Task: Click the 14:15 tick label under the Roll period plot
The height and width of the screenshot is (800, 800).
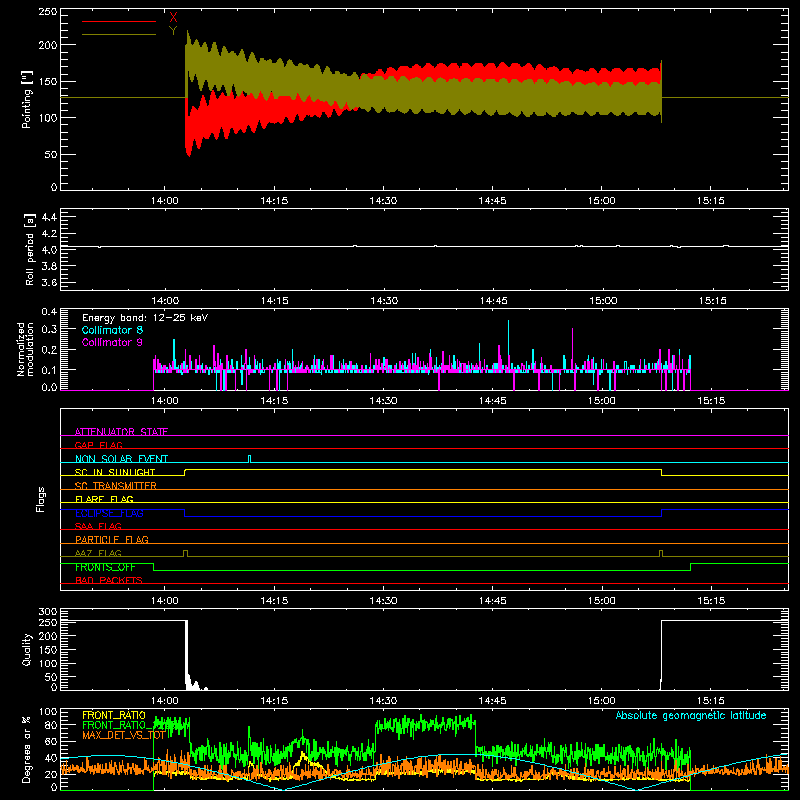Action: (274, 301)
